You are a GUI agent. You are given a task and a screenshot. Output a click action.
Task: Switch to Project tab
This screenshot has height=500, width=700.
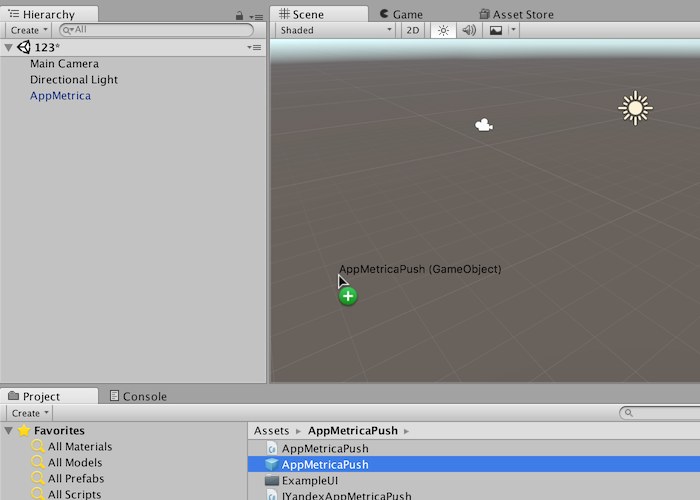(48, 396)
